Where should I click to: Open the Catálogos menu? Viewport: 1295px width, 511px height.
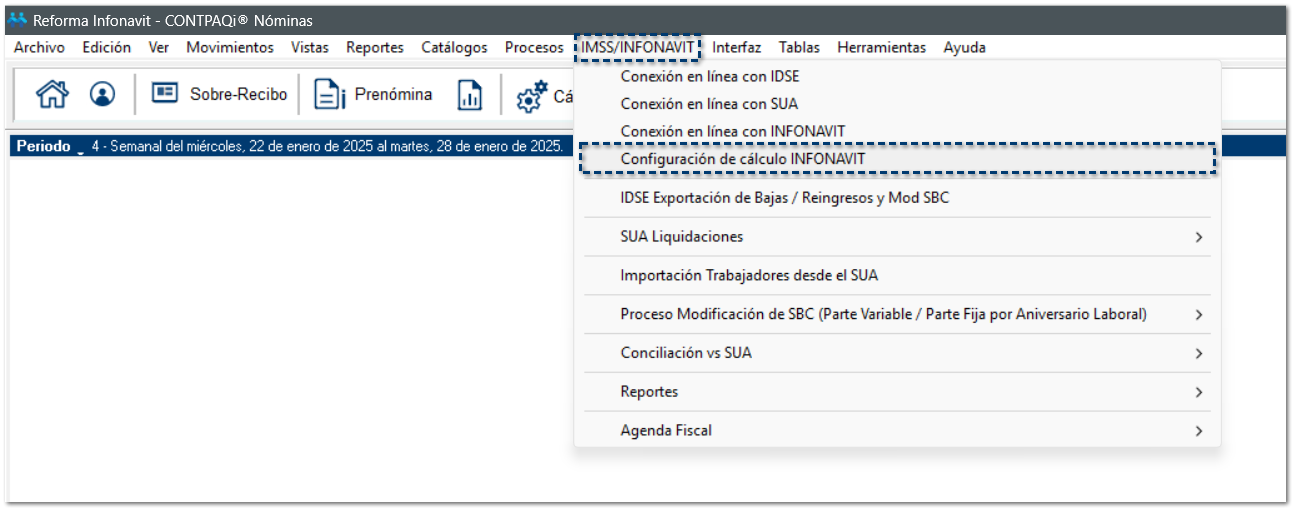454,47
